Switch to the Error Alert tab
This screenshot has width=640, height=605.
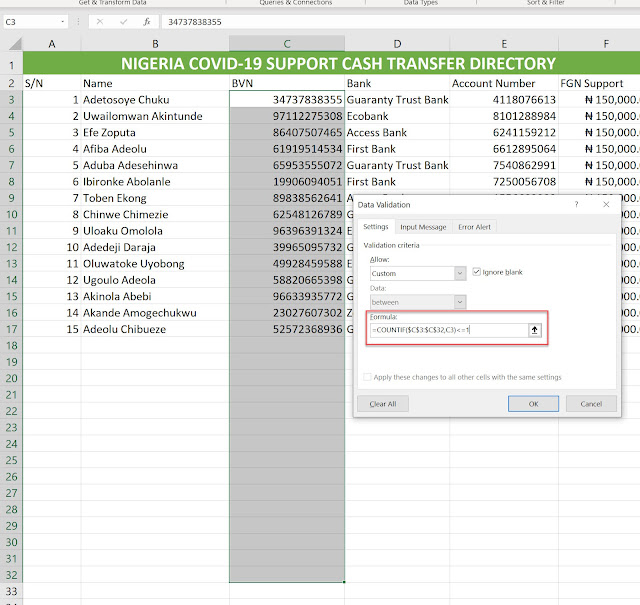474,227
